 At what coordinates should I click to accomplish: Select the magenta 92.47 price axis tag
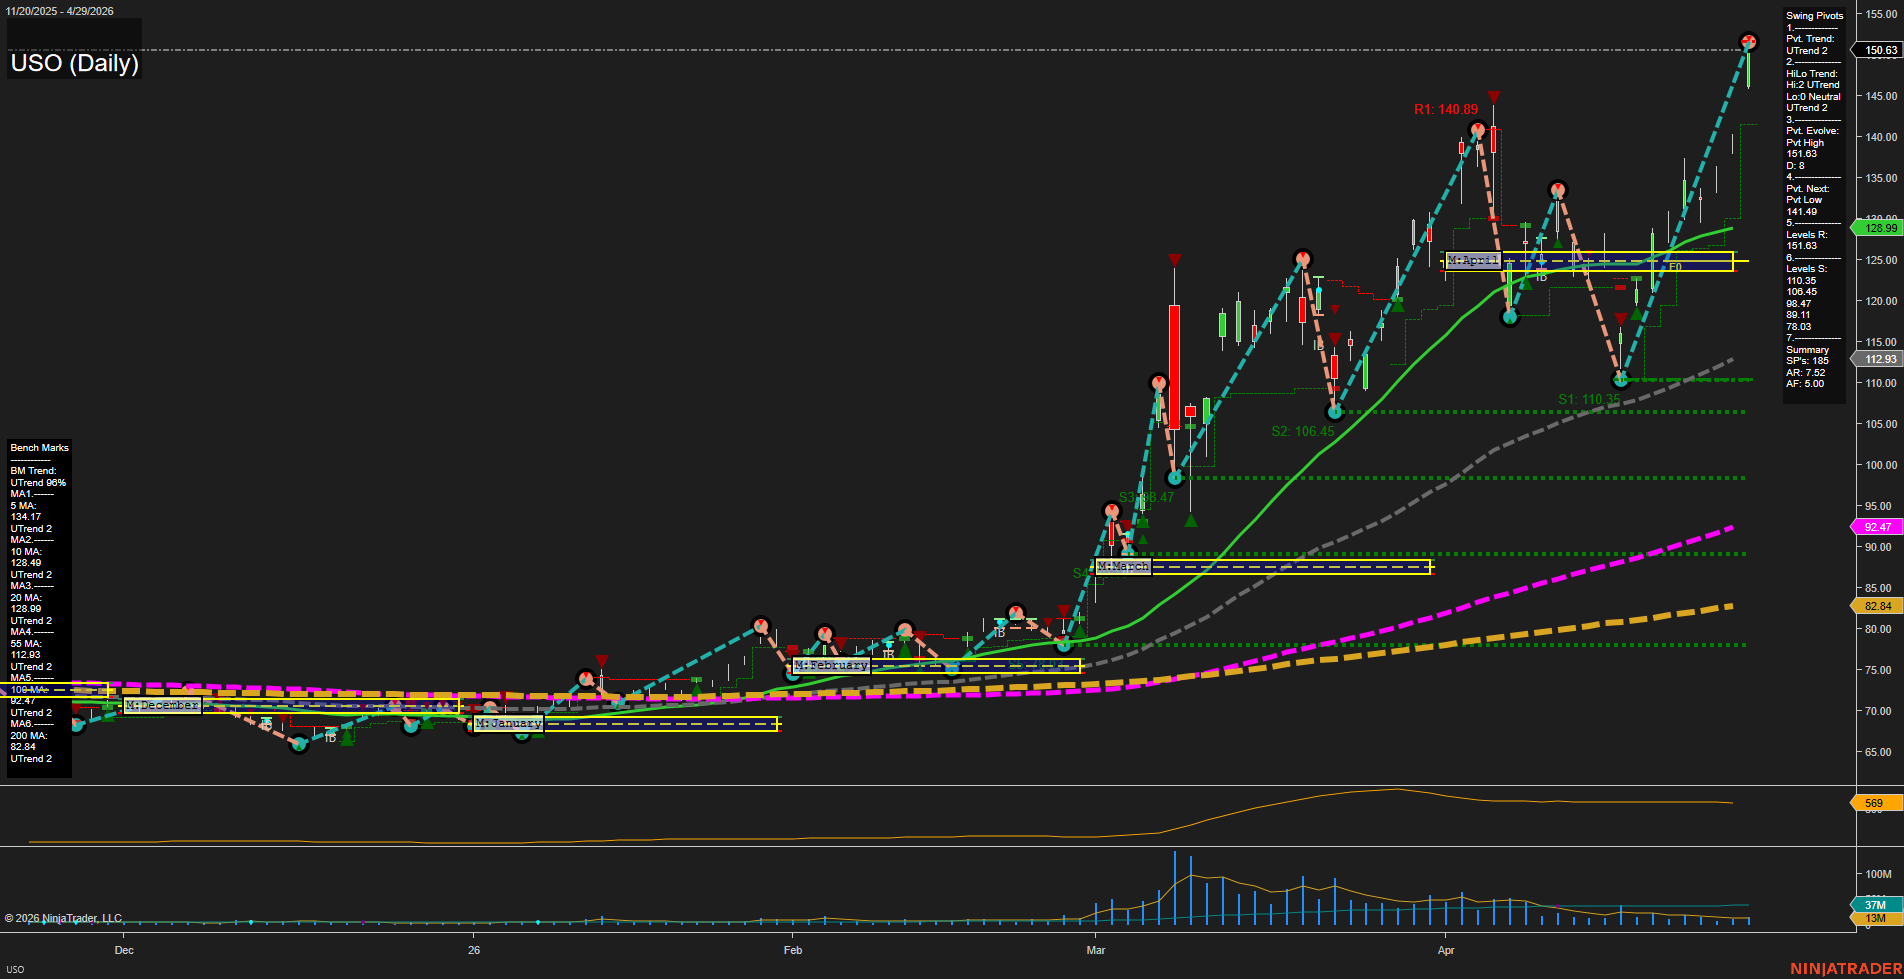1877,527
